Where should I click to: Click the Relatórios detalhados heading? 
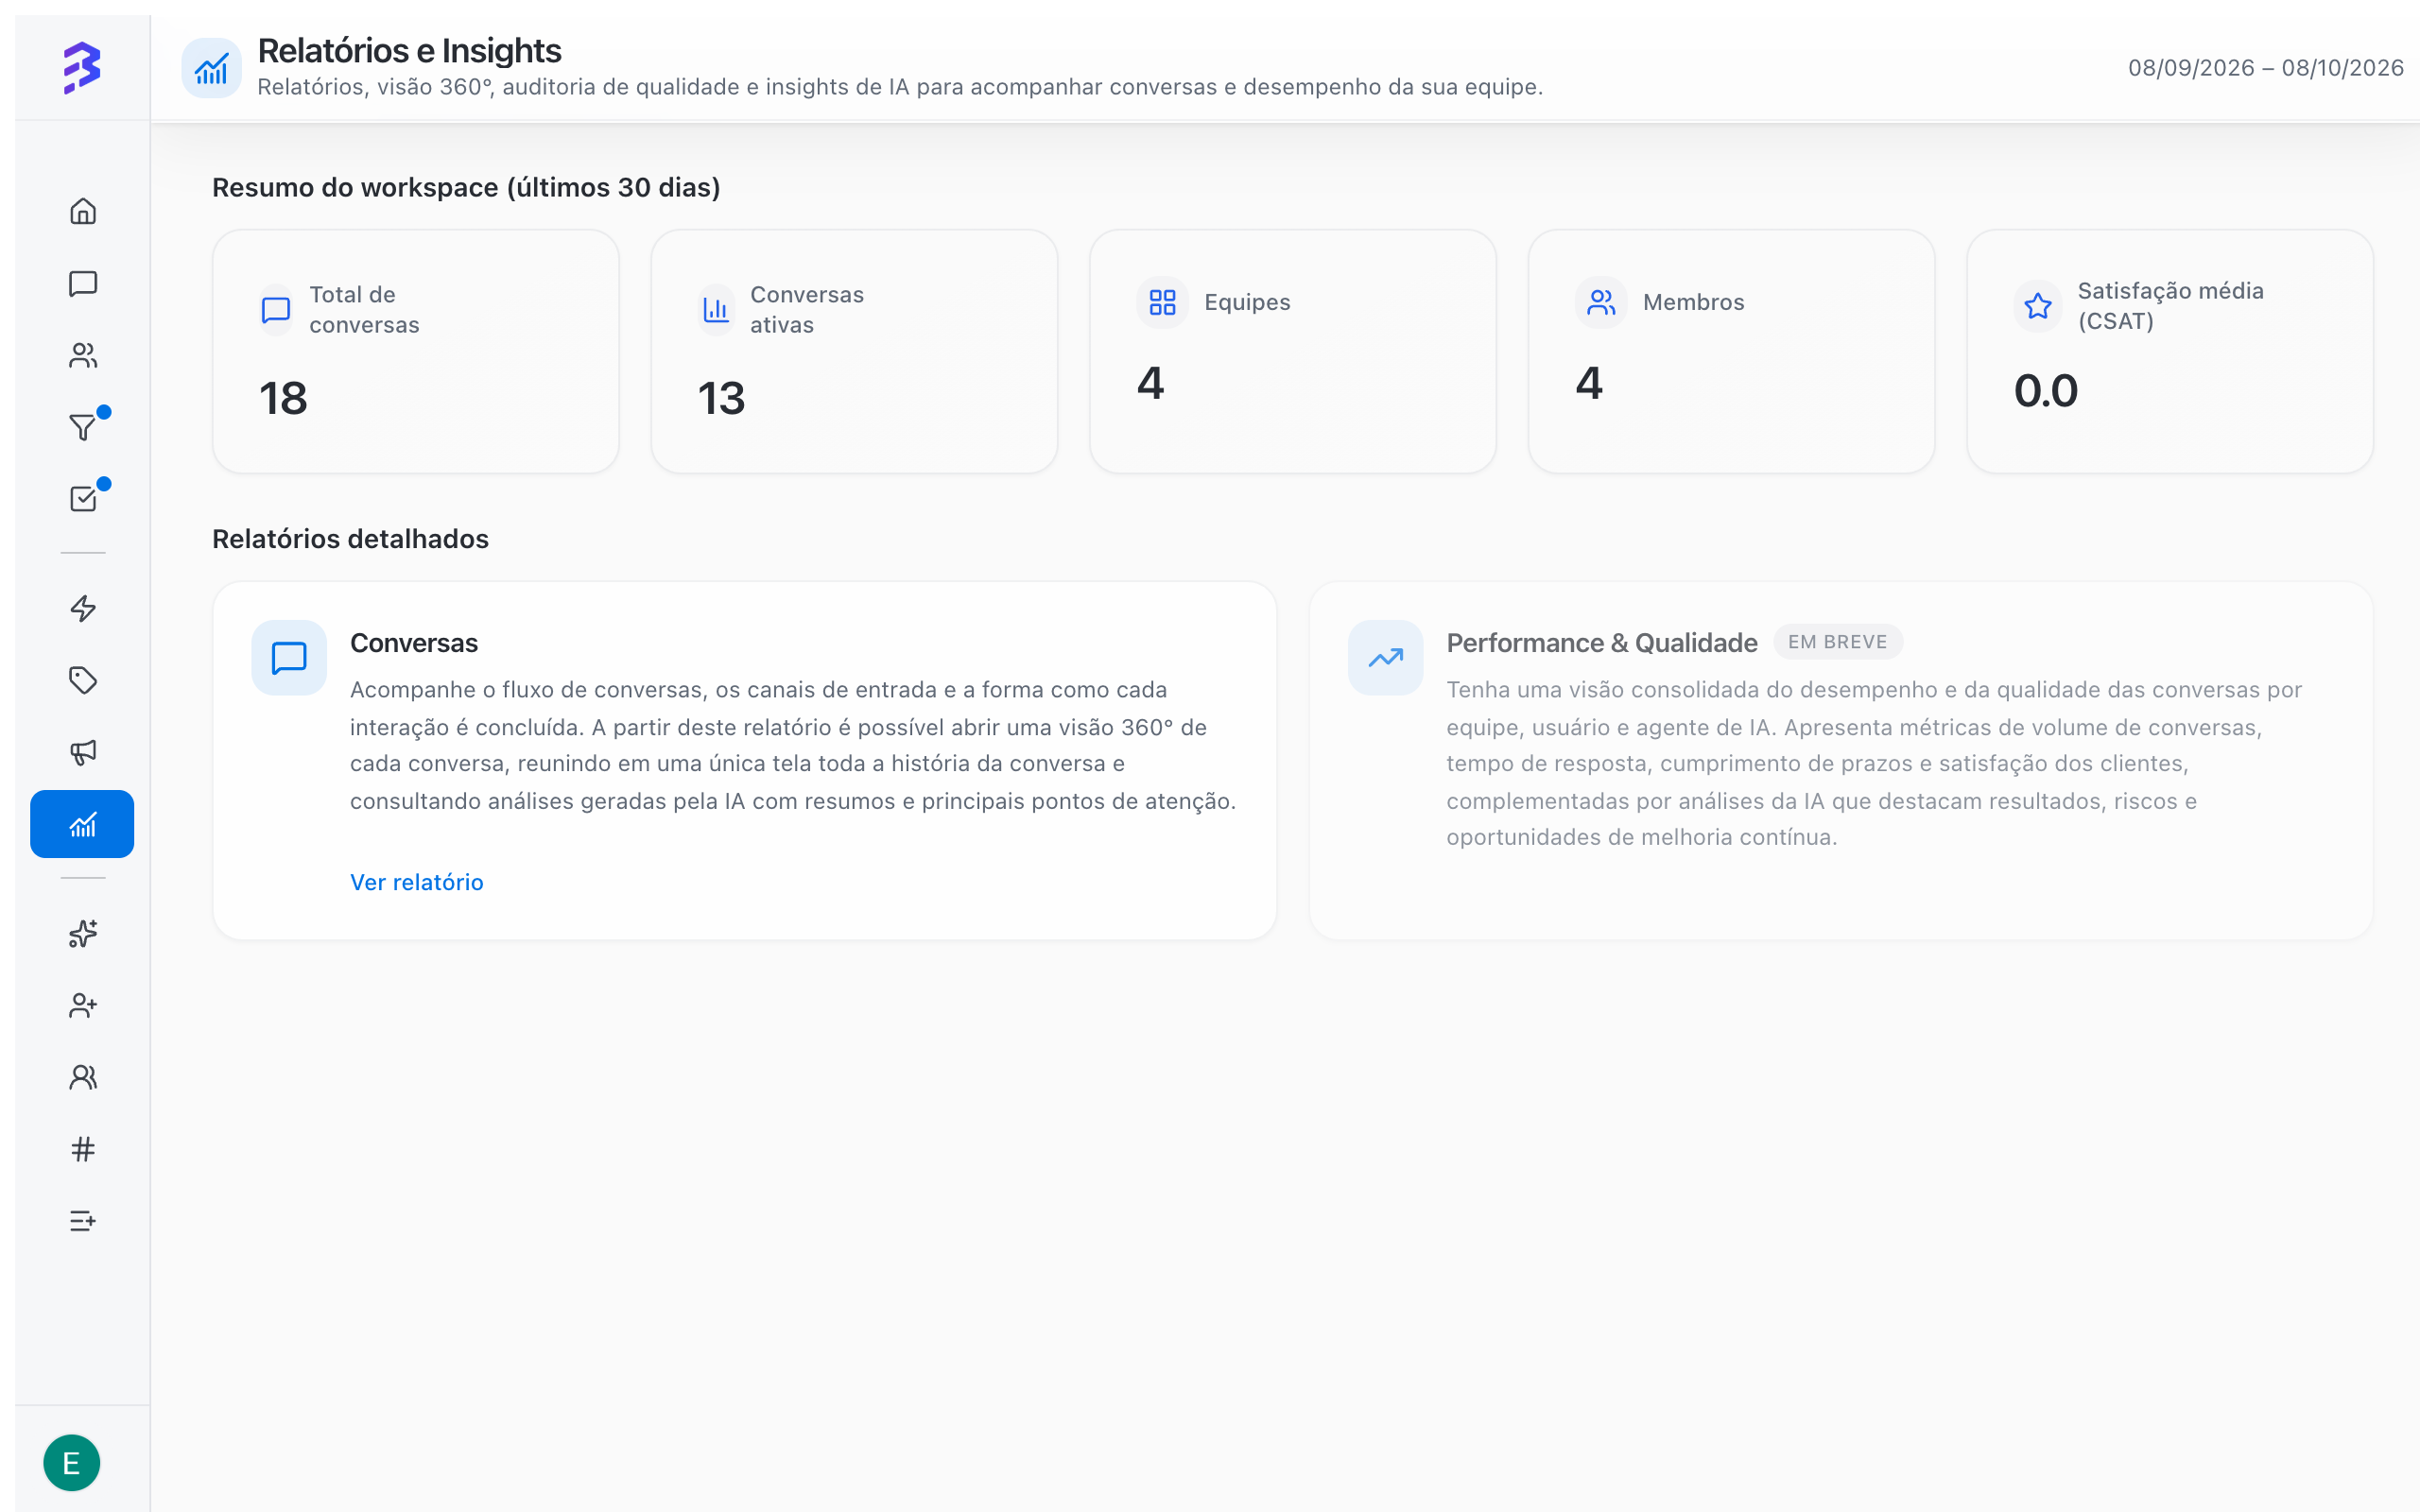(x=350, y=539)
